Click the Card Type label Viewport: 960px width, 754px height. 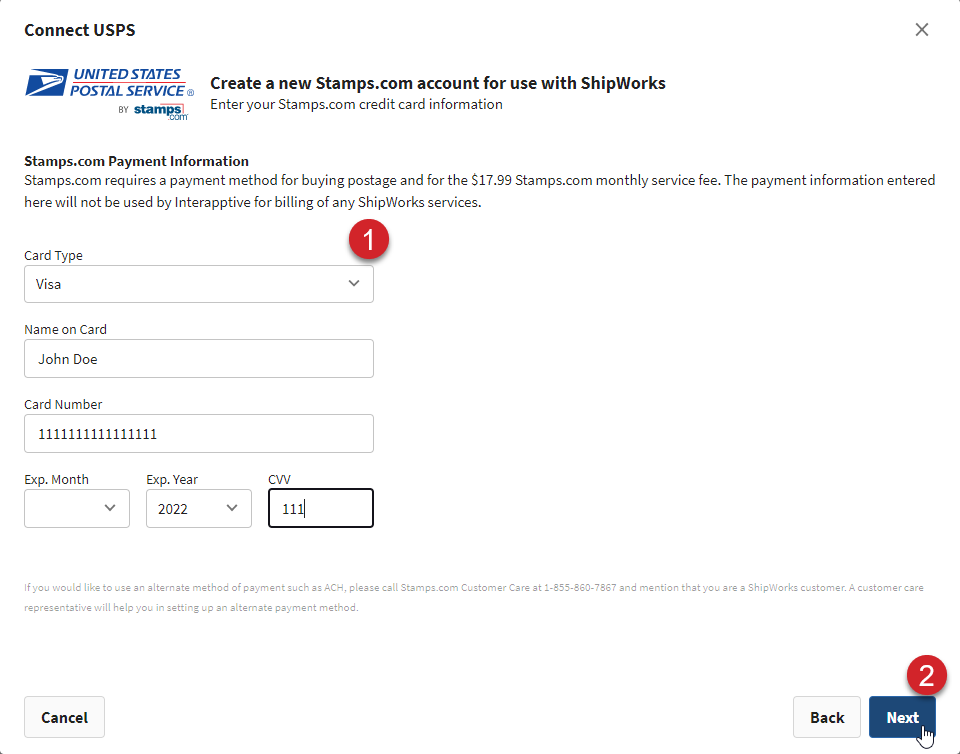tap(53, 255)
